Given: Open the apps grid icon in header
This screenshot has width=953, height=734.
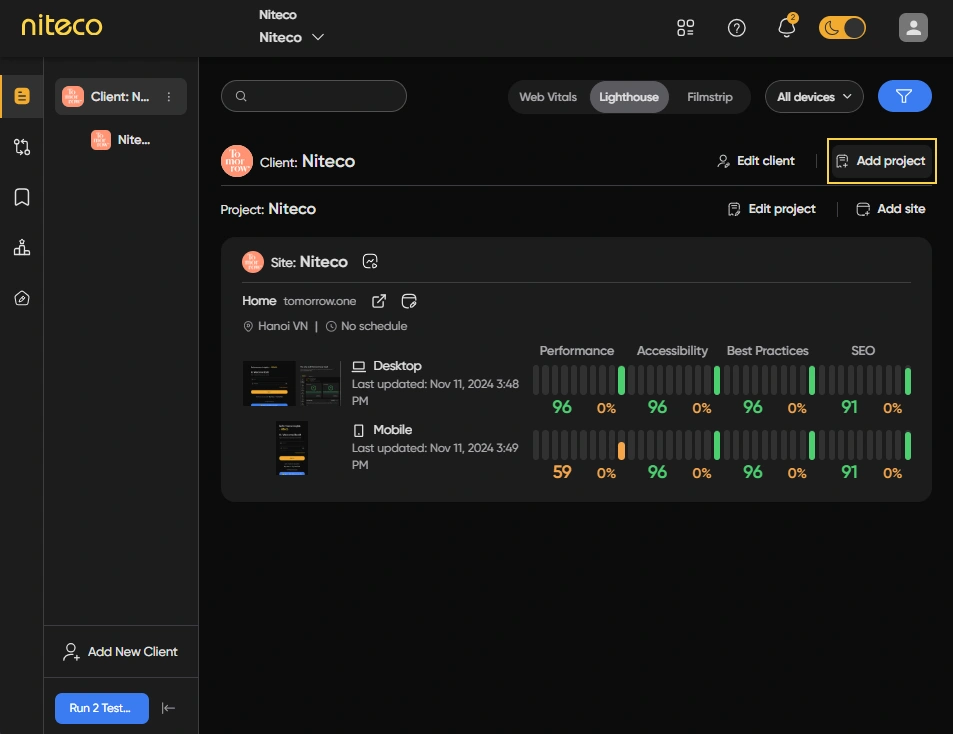Looking at the screenshot, I should 686,28.
